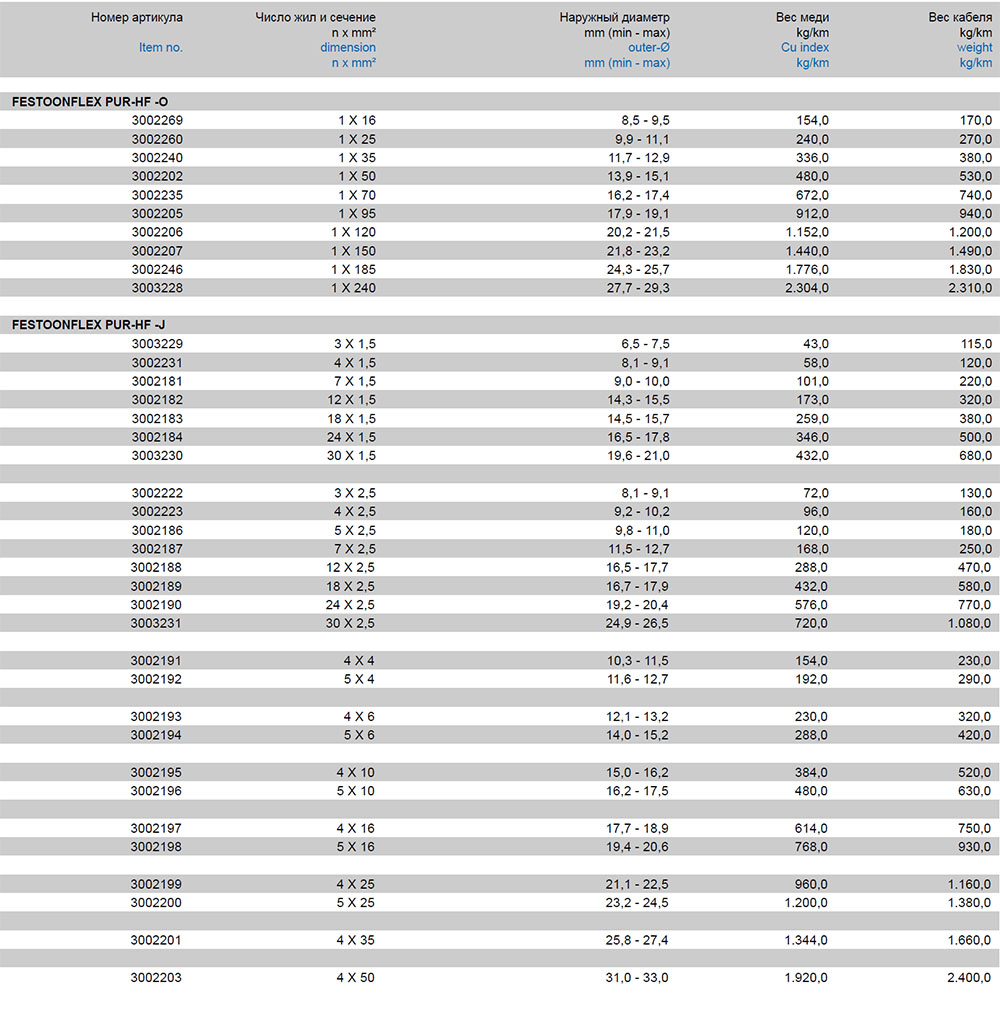Select dimension cell '12 X 1,5'
1000x1017 pixels.
[351, 400]
